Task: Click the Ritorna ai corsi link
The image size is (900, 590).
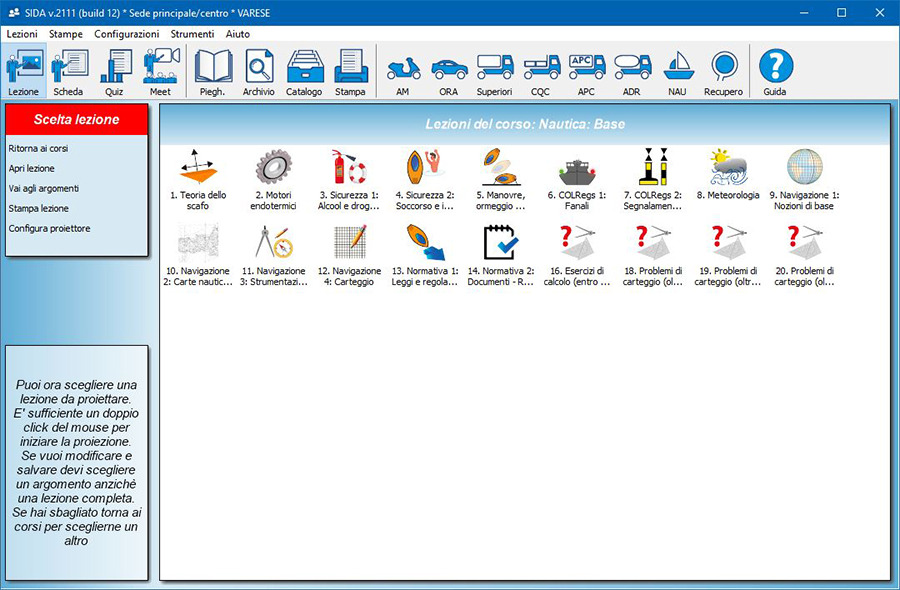Action: tap(38, 148)
